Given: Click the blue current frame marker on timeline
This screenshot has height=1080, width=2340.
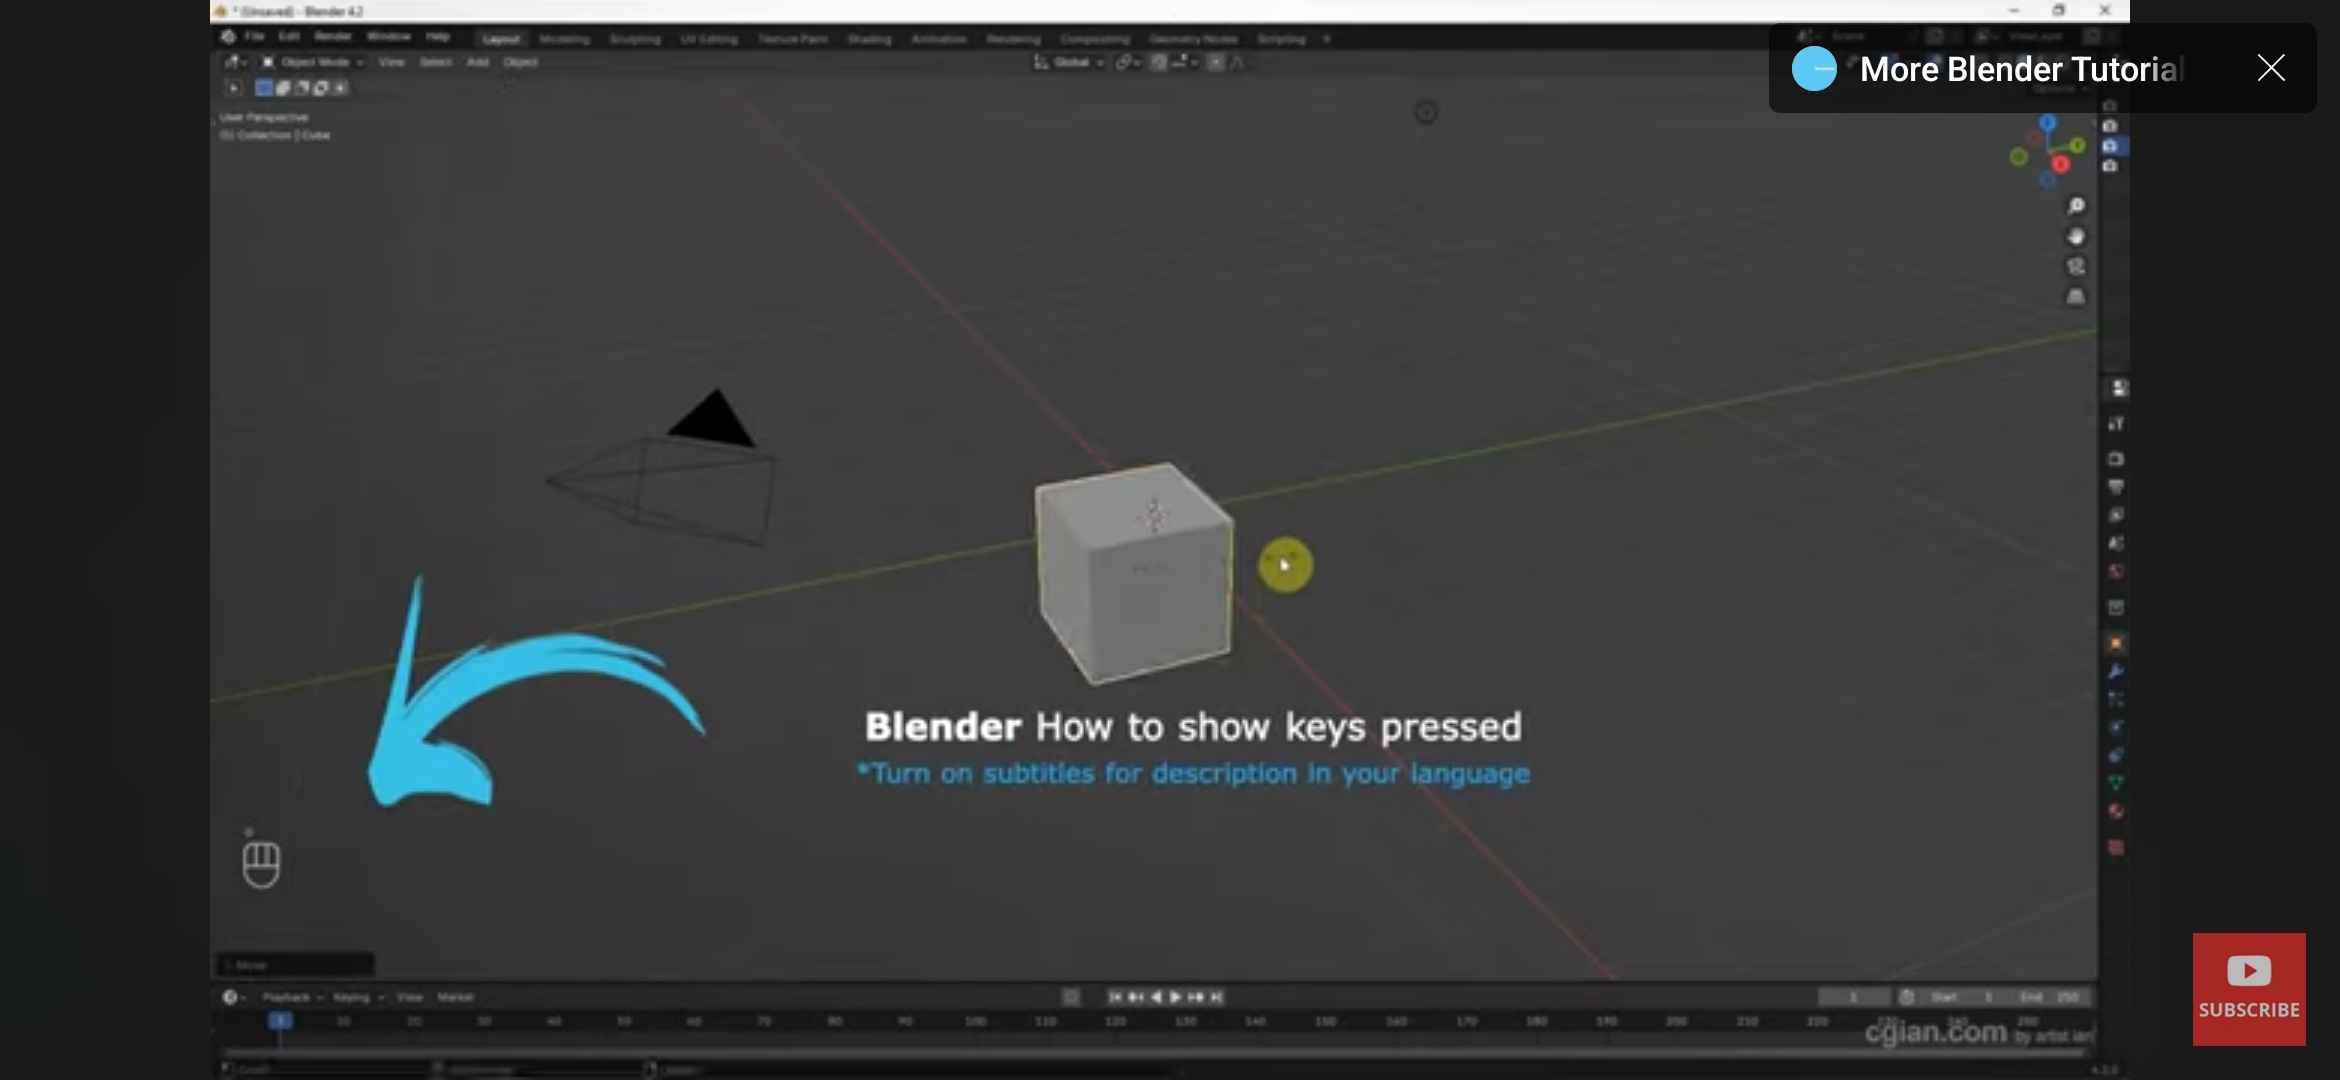Looking at the screenshot, I should (x=280, y=1021).
